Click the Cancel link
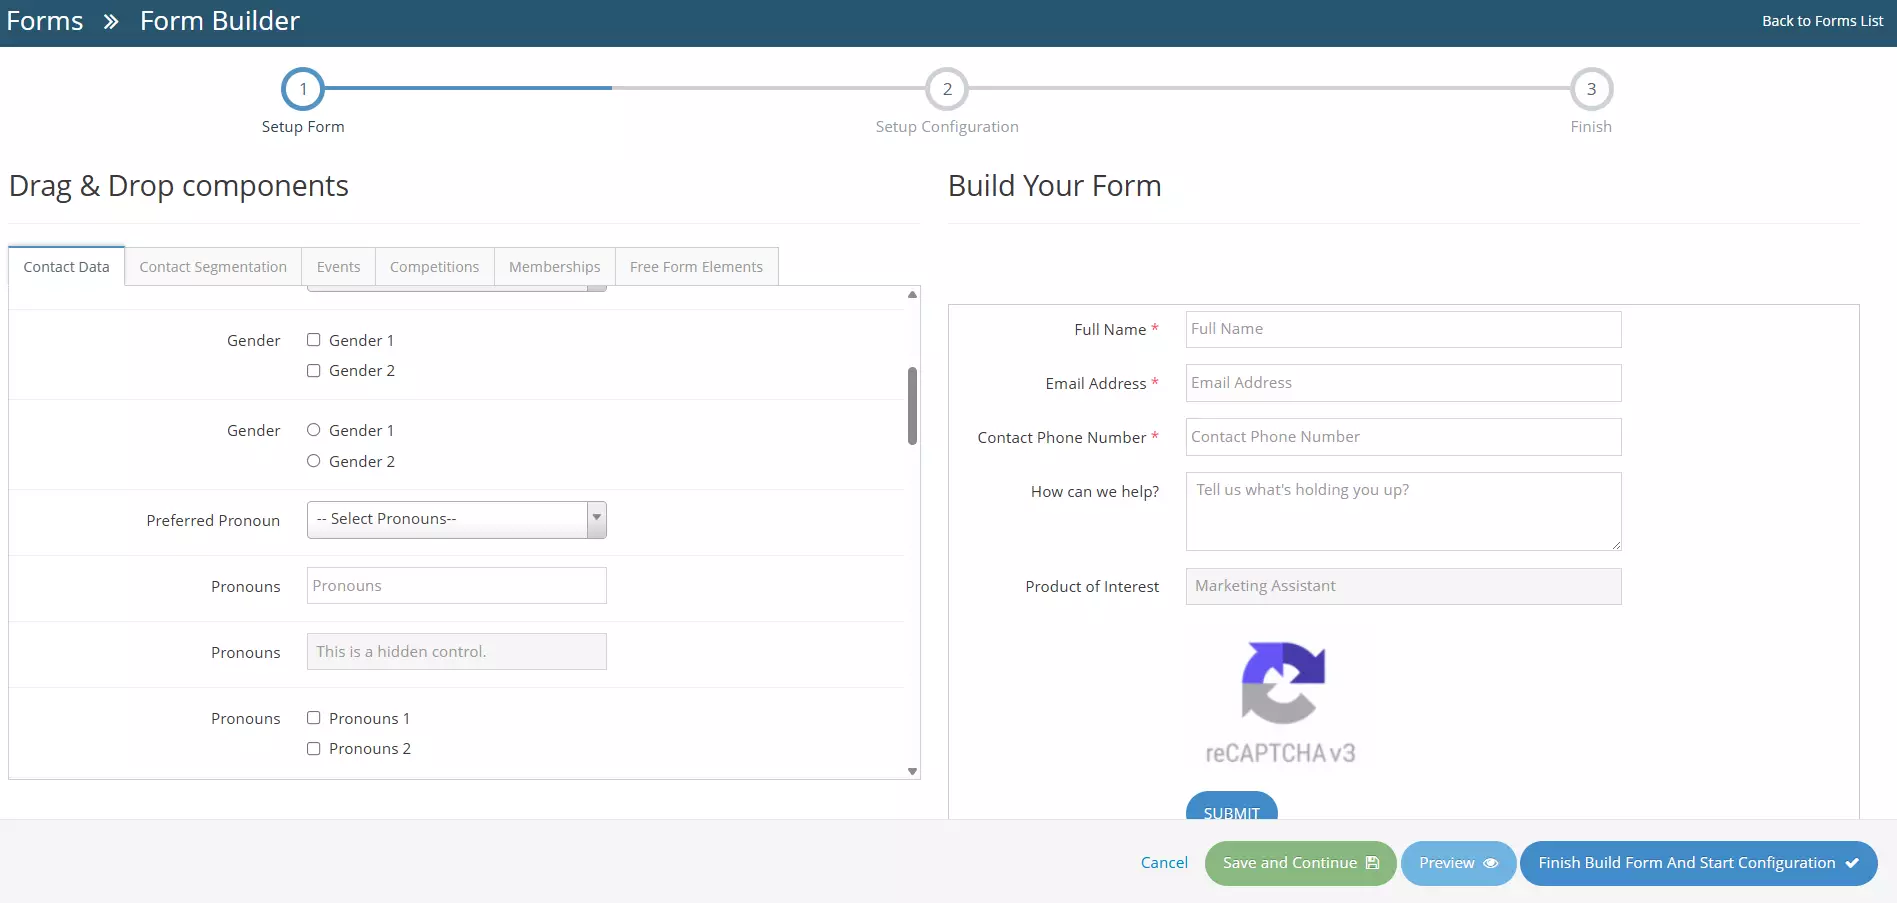The width and height of the screenshot is (1897, 903). [1163, 862]
